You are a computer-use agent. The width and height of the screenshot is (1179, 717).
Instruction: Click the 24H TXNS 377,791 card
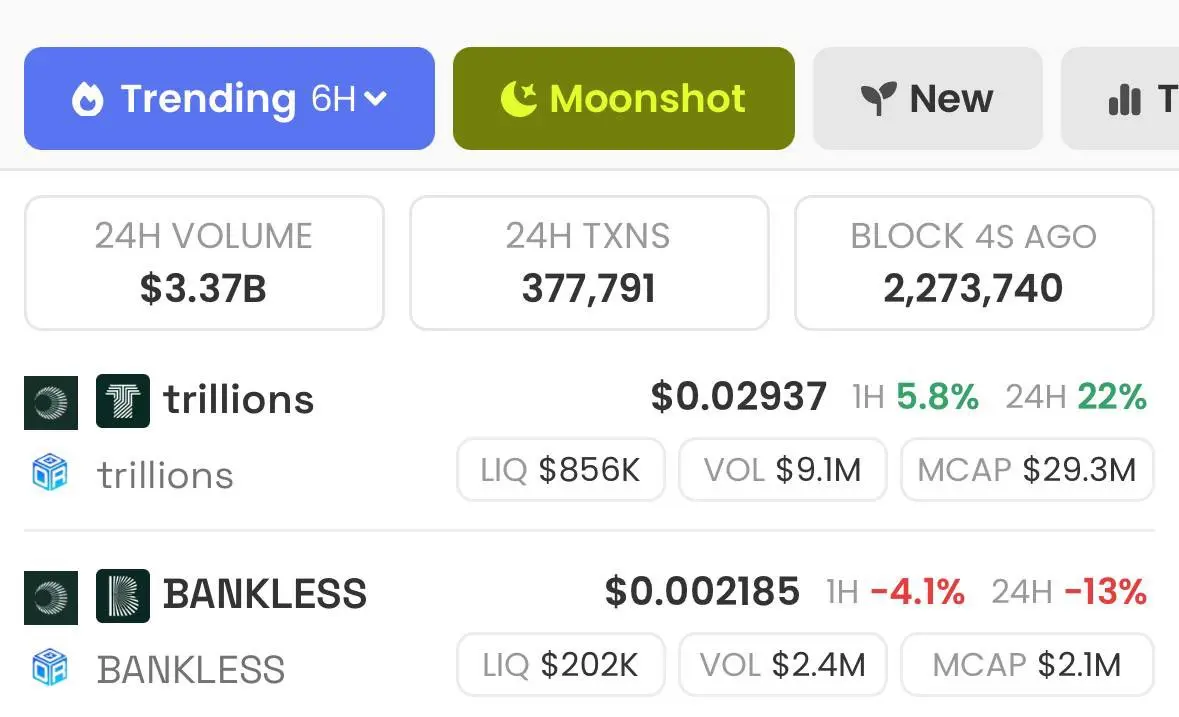[590, 263]
